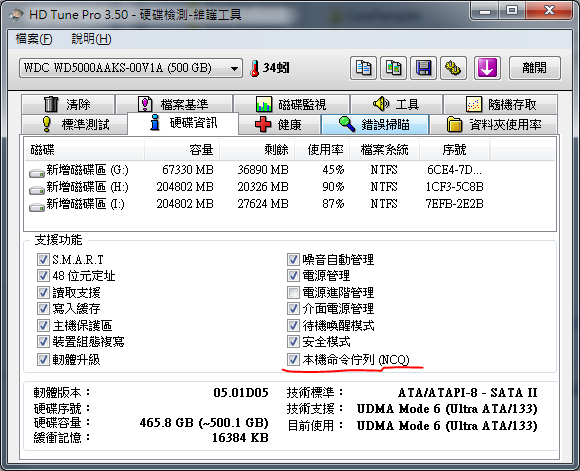Click the blue floppy save icon
The image size is (580, 471).
pos(424,68)
